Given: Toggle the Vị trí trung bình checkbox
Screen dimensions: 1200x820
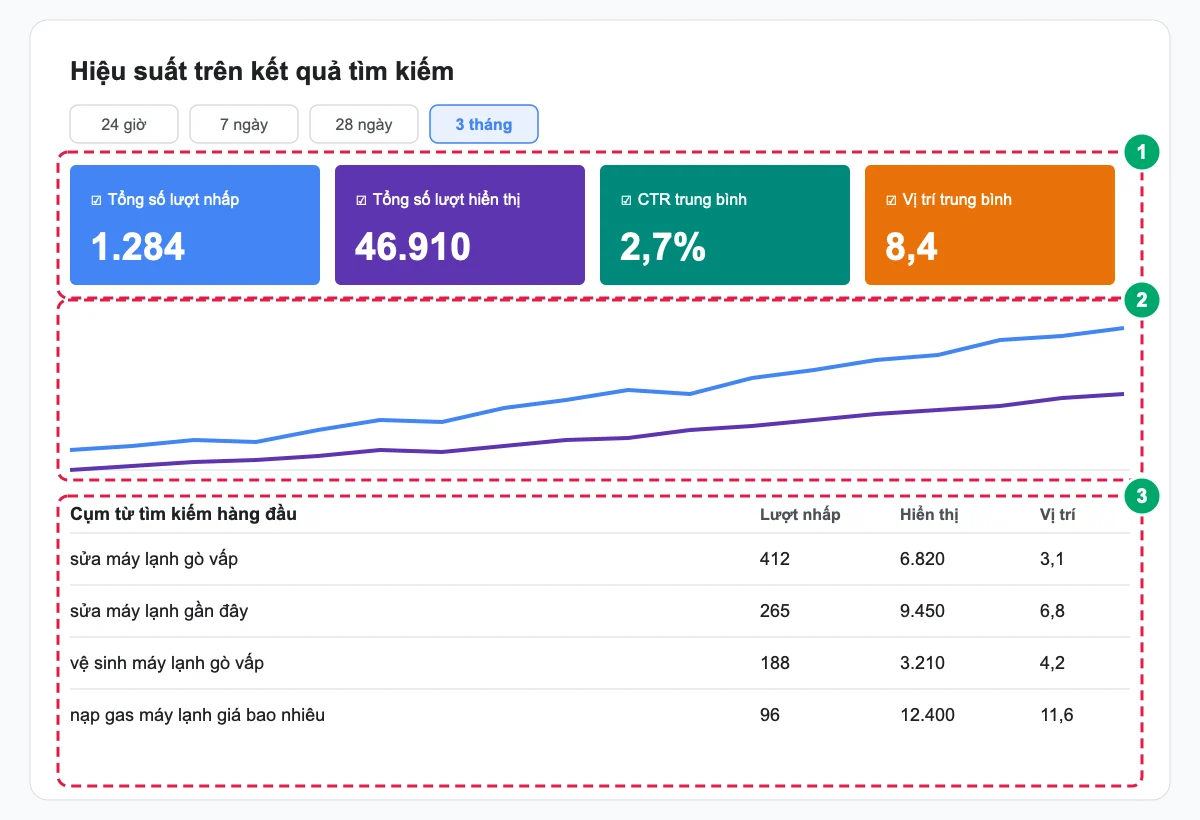Looking at the screenshot, I should click(x=892, y=200).
